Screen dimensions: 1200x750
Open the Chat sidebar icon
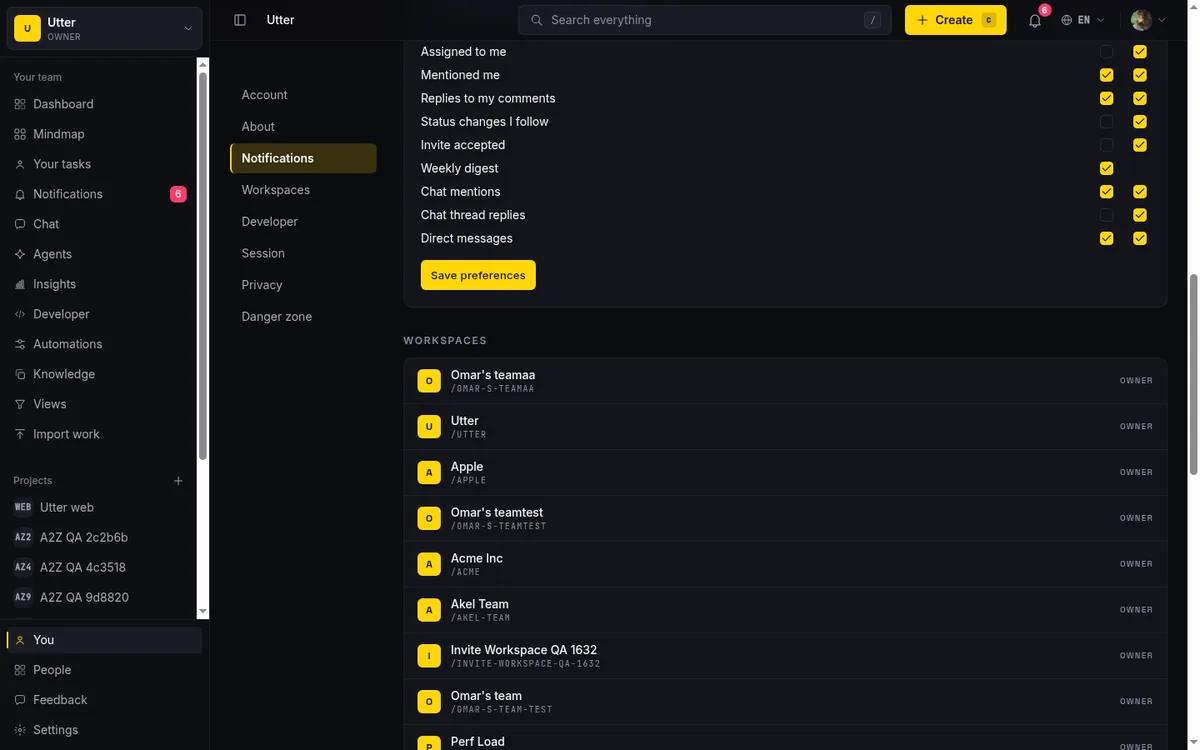coord(20,224)
